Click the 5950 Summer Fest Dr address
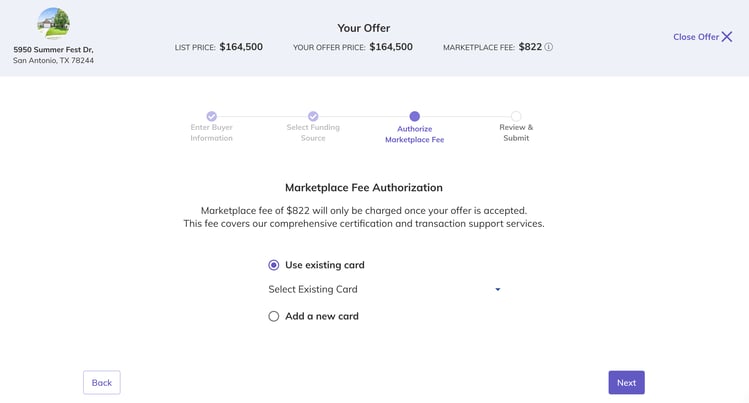 pyautogui.click(x=54, y=50)
